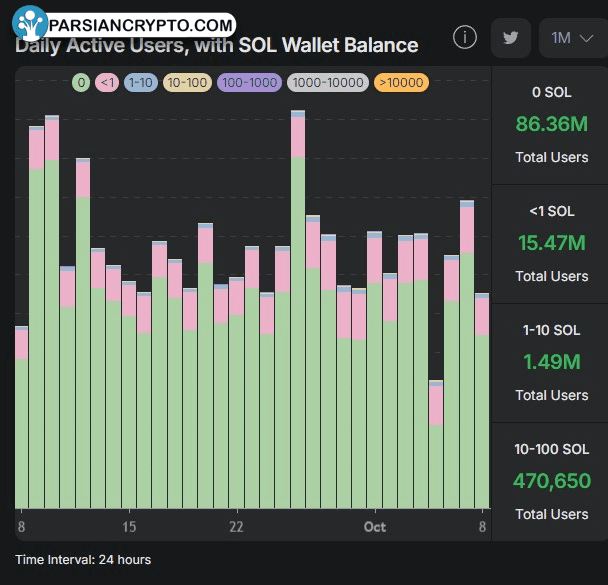Image resolution: width=608 pixels, height=585 pixels.
Task: Click the 15.47M total users value
Action: click(551, 243)
